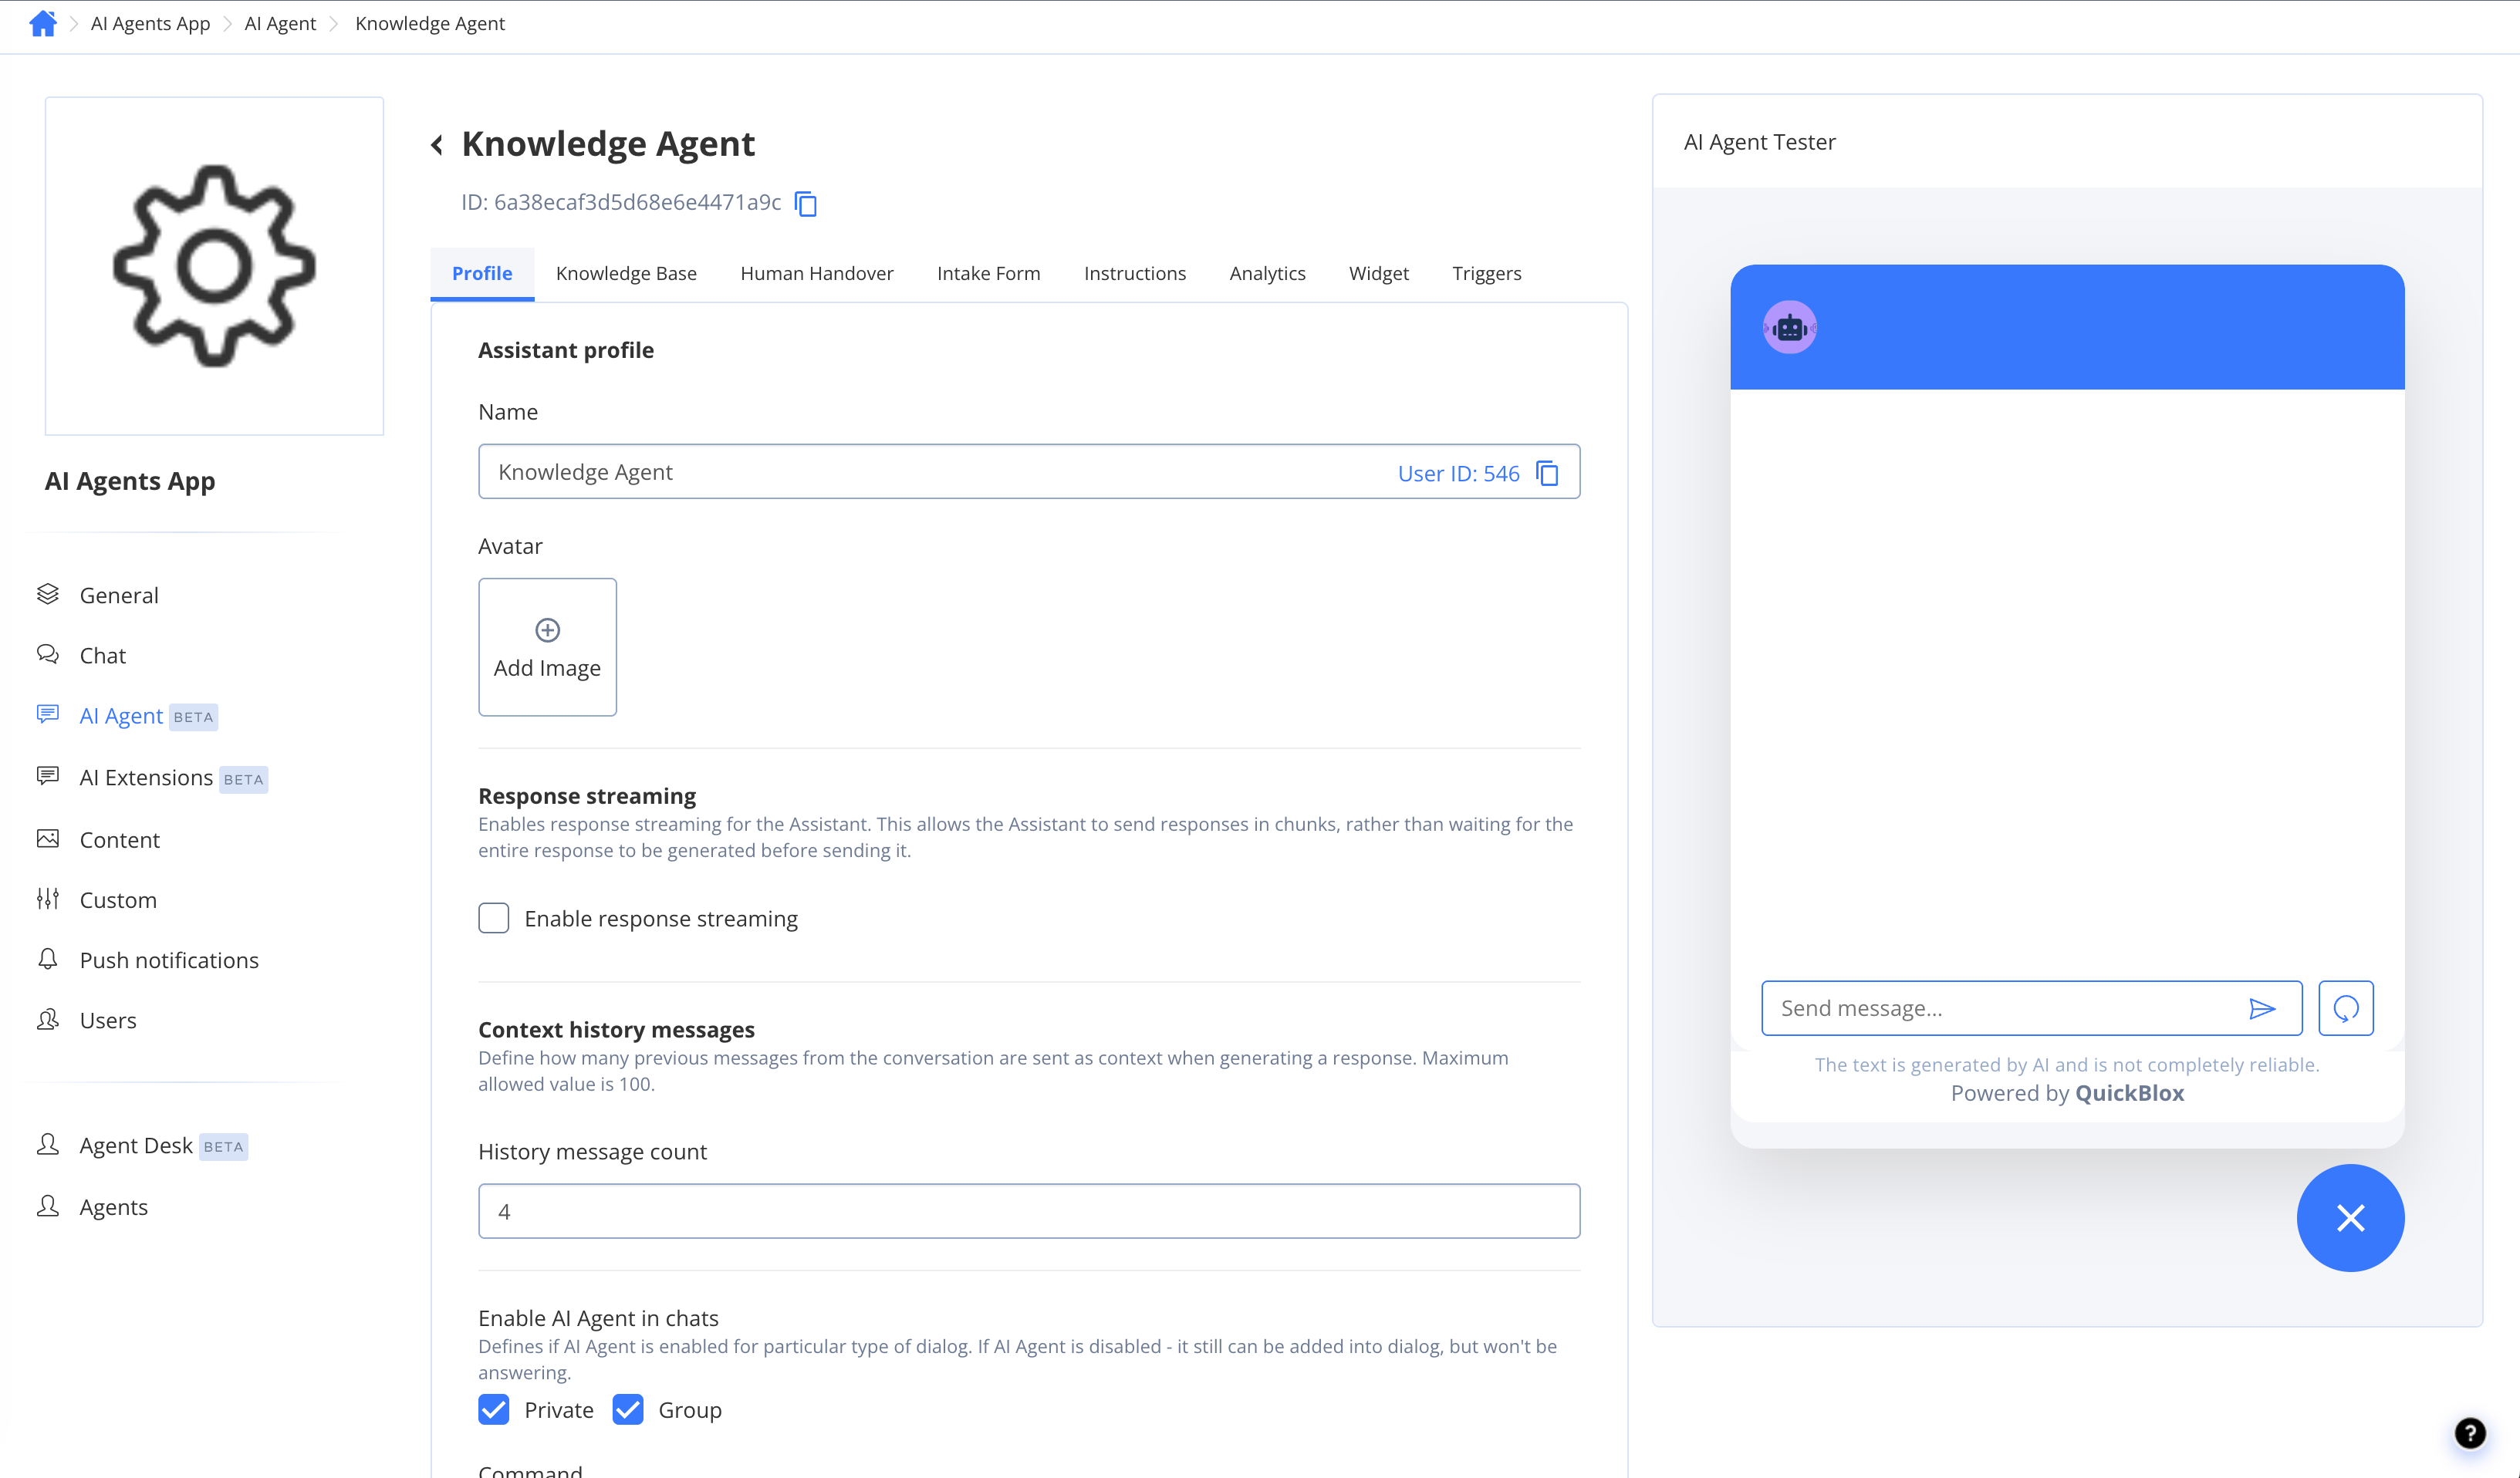Screen dimensions: 2520x1478
Task: Open Agents in sidebar
Action: coord(113,1207)
